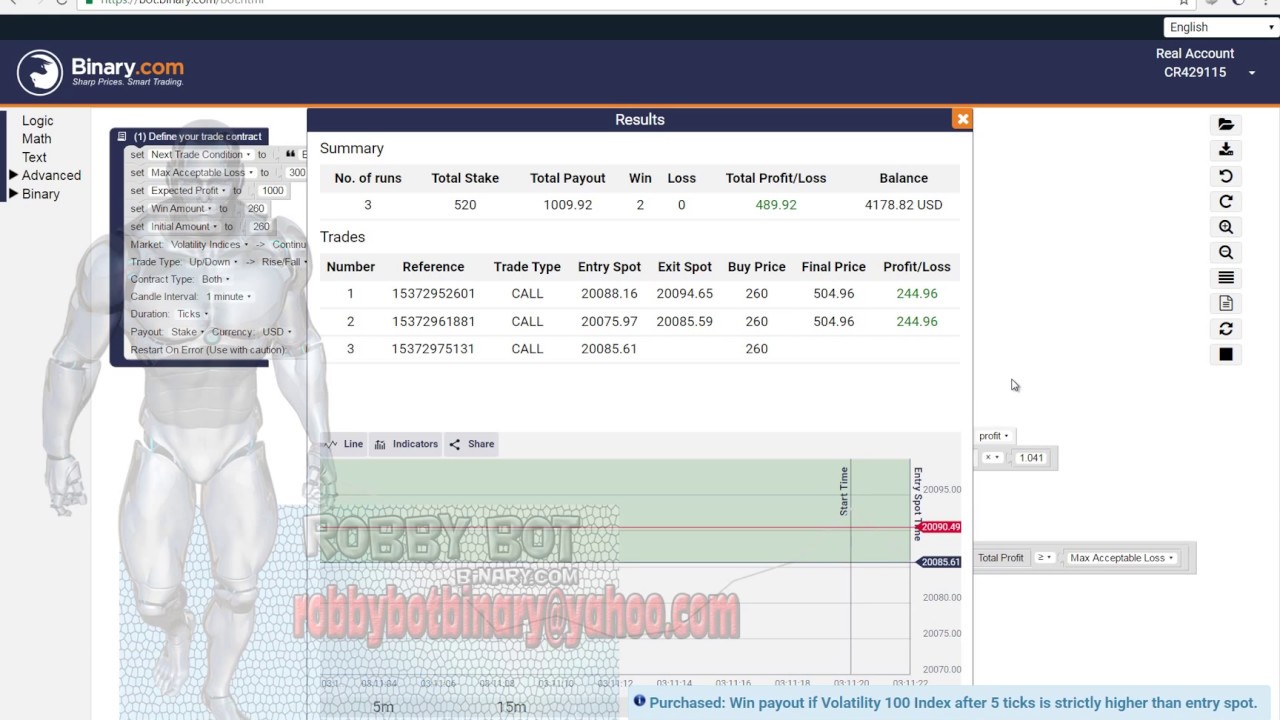The image size is (1280, 720).
Task: Open the profit variable dropdown block
Action: (994, 436)
